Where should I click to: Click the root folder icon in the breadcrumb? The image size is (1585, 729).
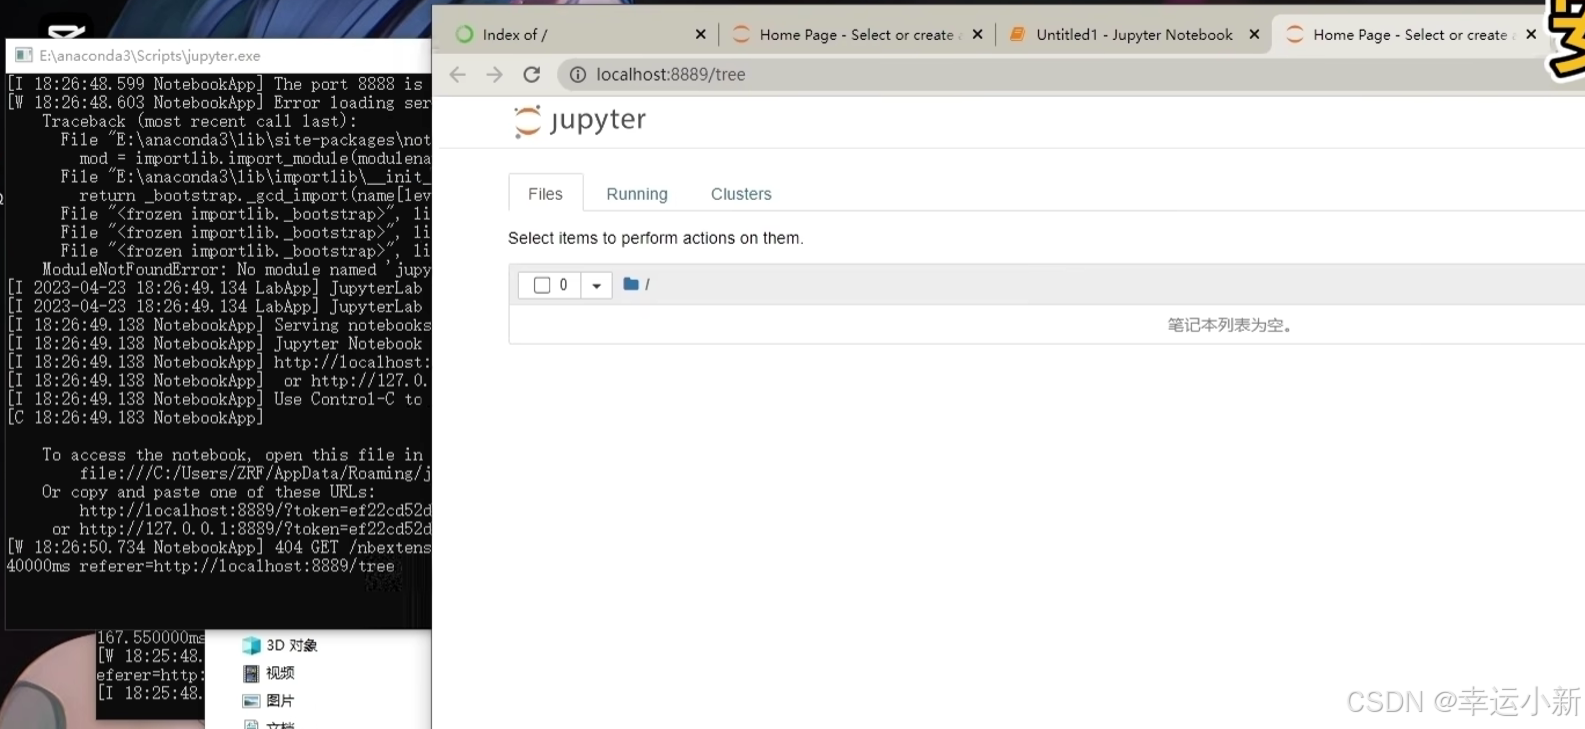coord(631,284)
